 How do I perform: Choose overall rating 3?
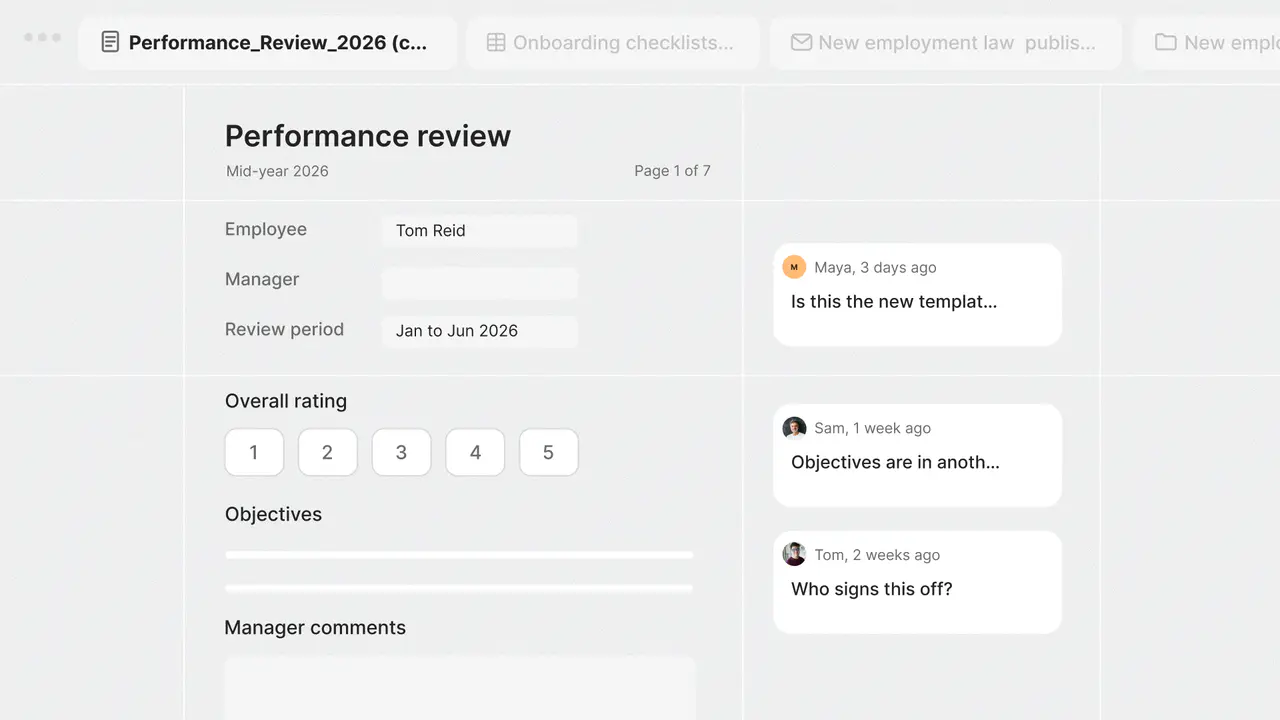point(401,452)
